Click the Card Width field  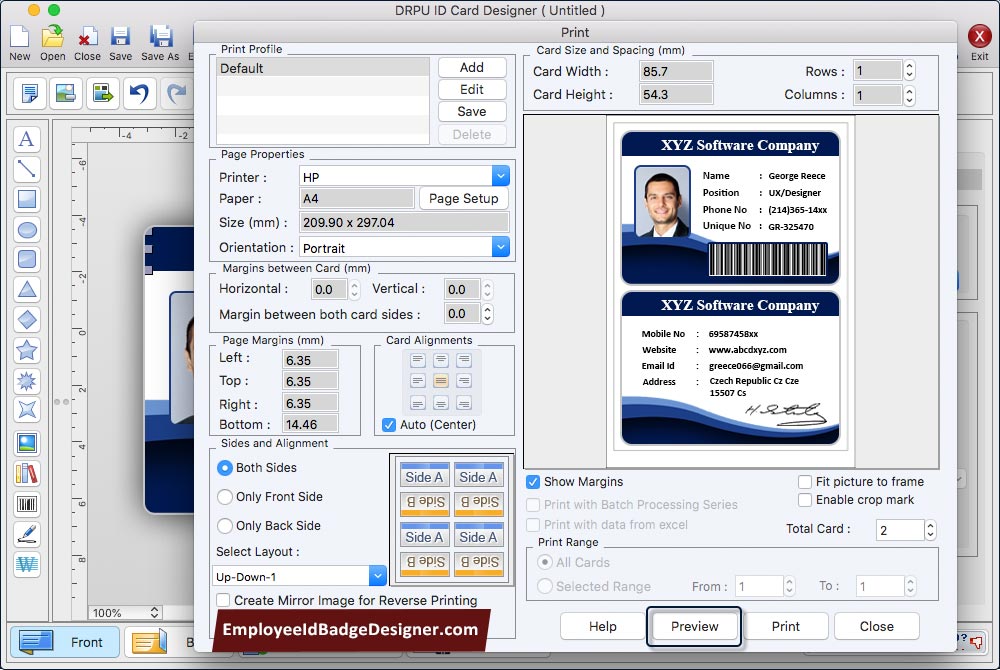676,71
